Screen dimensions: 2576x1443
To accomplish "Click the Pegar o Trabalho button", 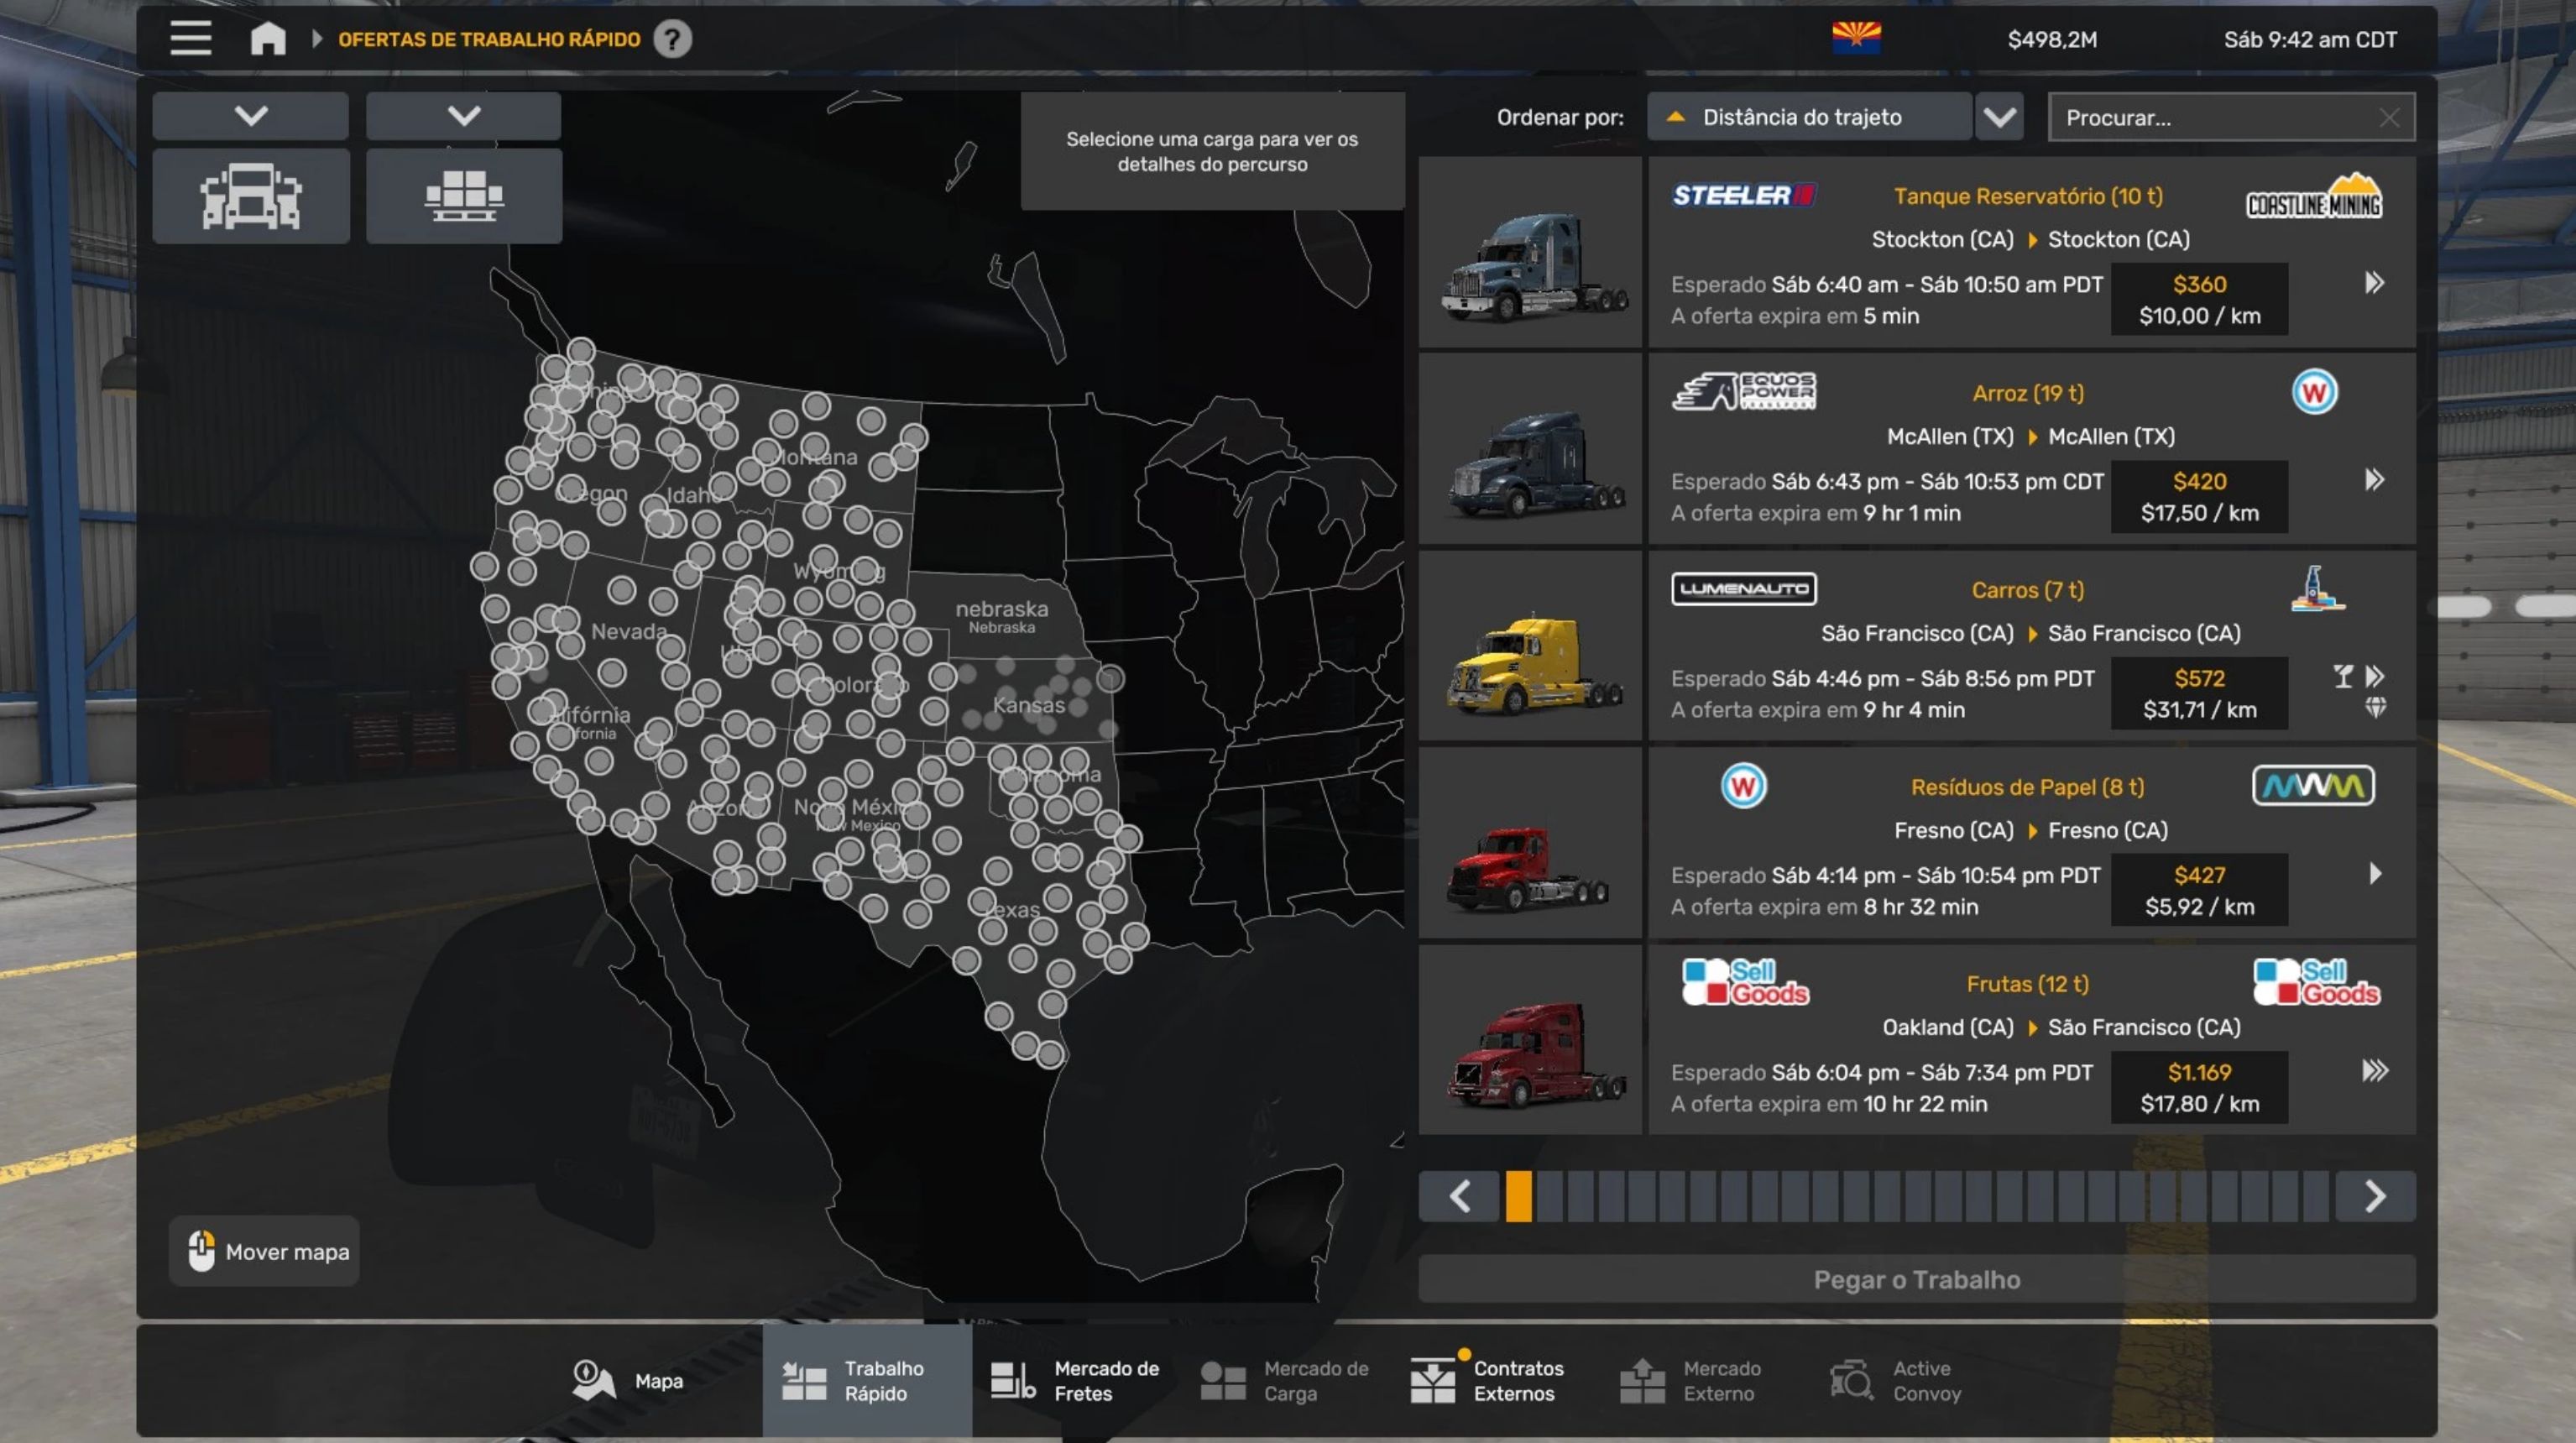I will 1916,1279.
